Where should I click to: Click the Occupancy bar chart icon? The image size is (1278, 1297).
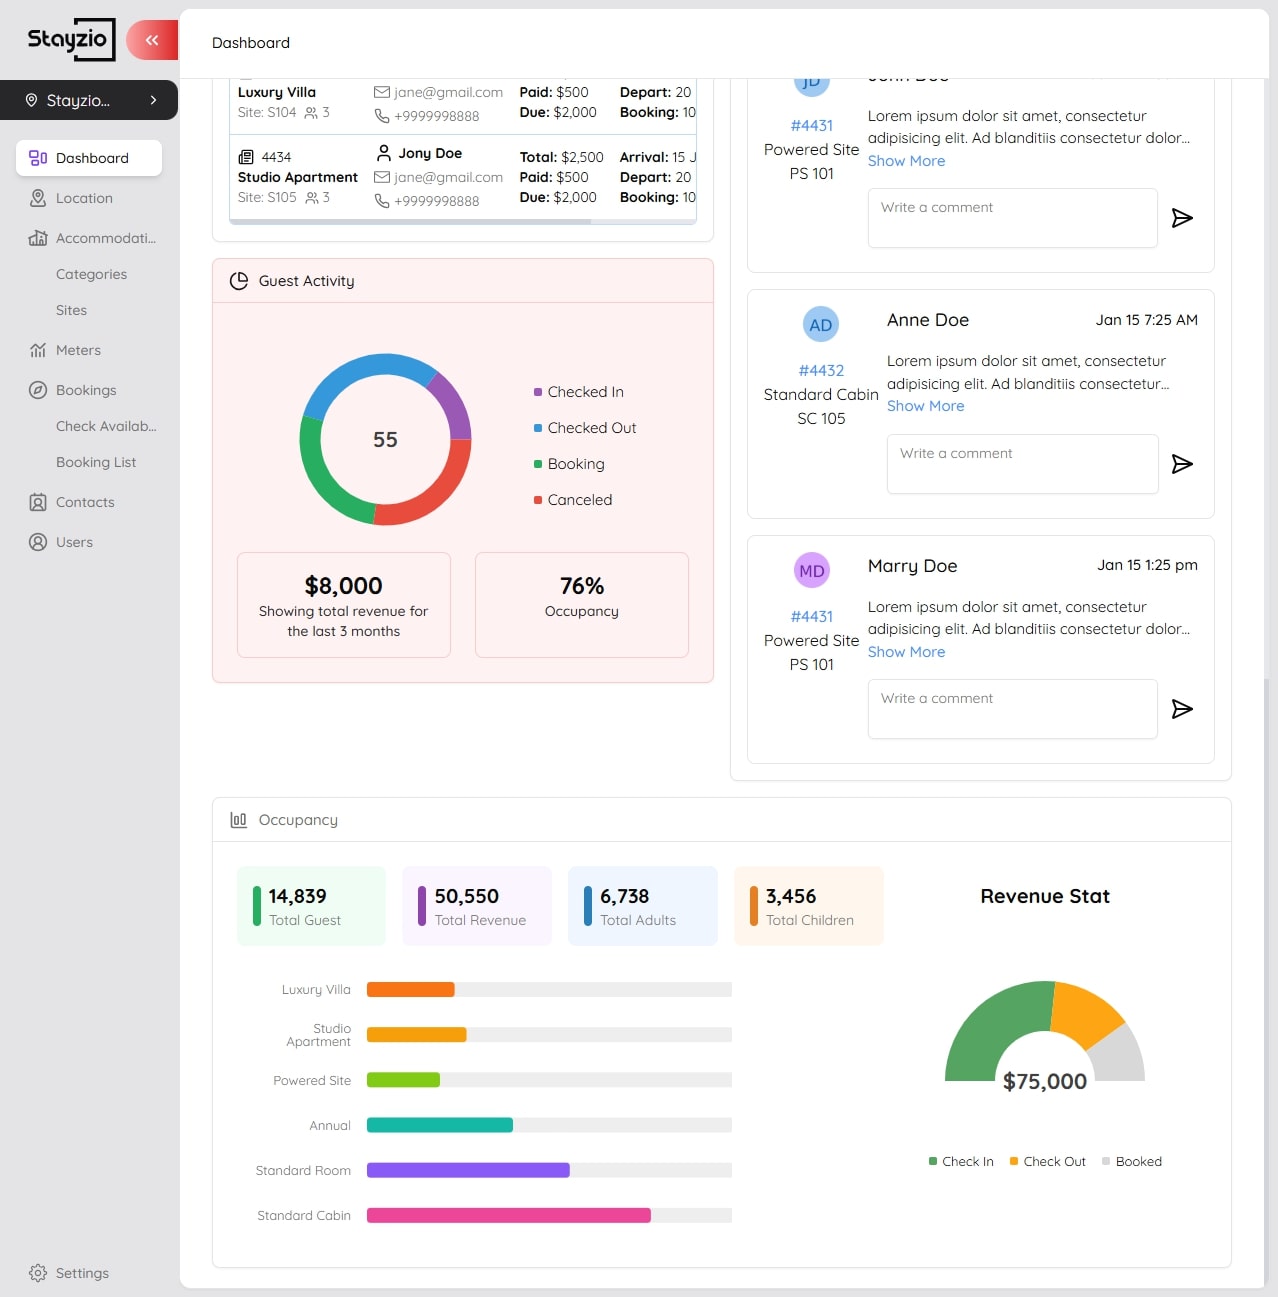click(239, 820)
